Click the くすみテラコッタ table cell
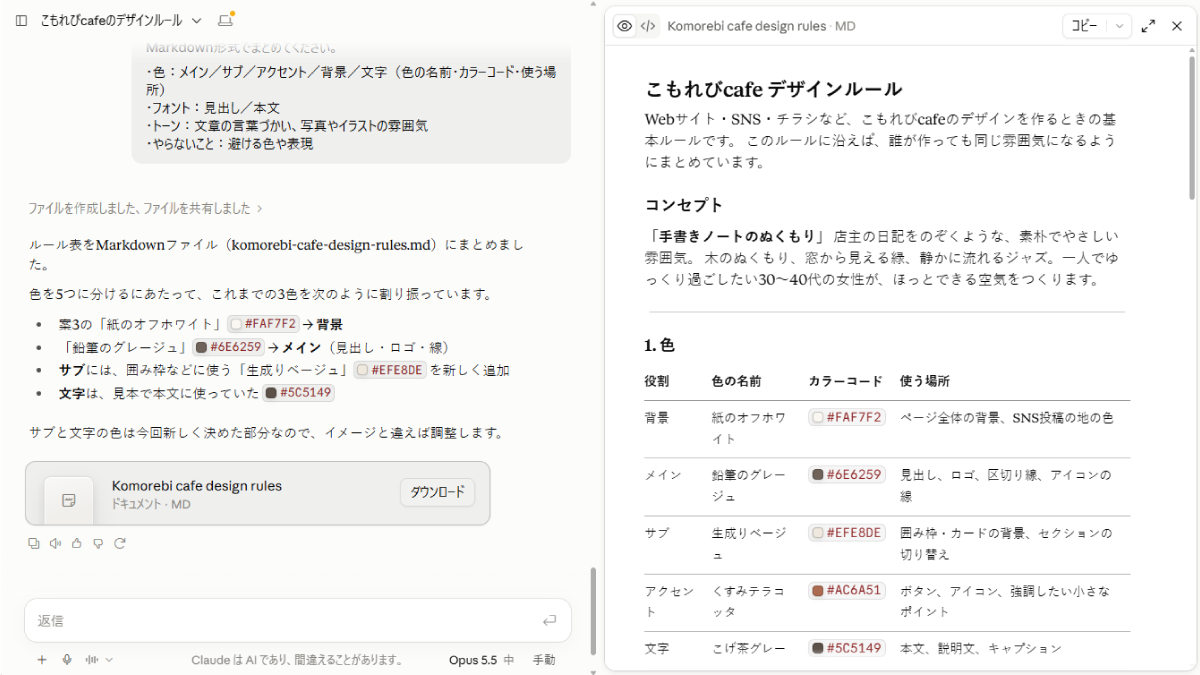Viewport: 1200px width, 675px height. pyautogui.click(x=748, y=601)
